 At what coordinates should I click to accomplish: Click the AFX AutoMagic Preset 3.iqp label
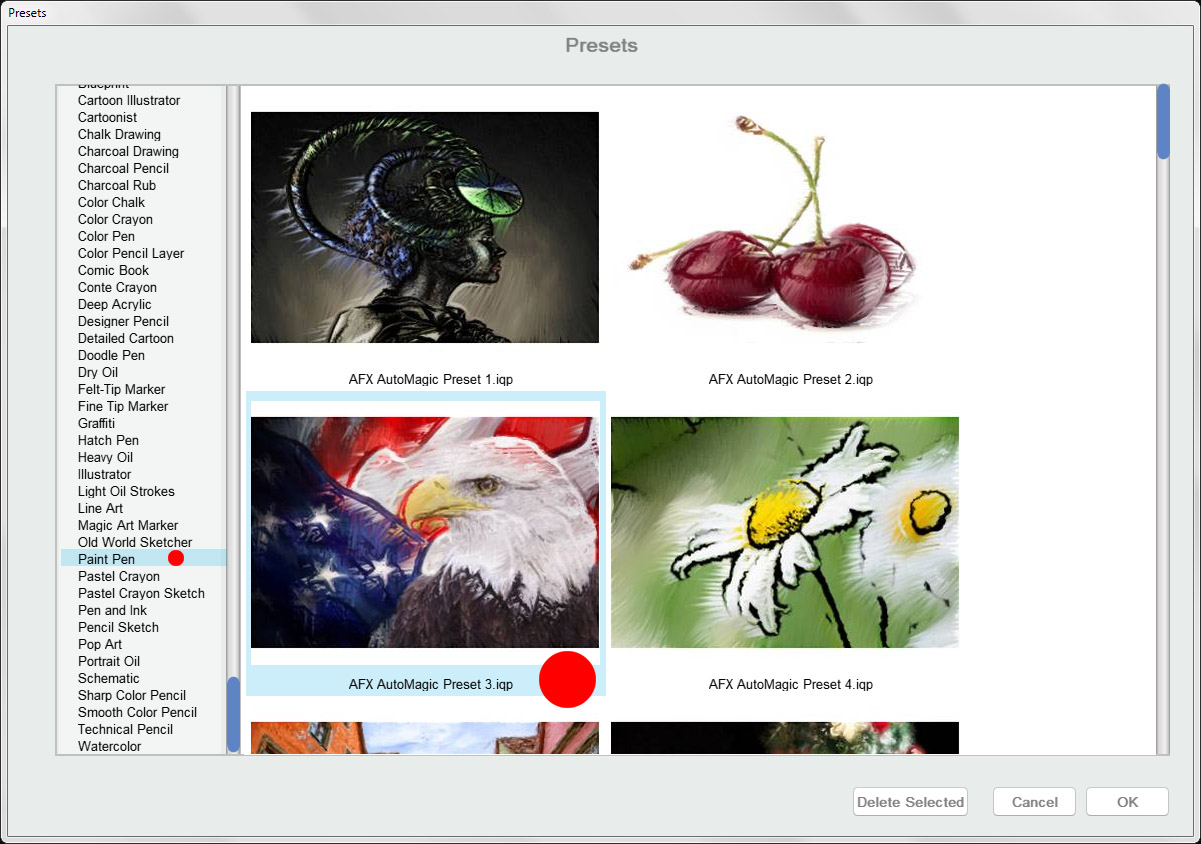(431, 685)
